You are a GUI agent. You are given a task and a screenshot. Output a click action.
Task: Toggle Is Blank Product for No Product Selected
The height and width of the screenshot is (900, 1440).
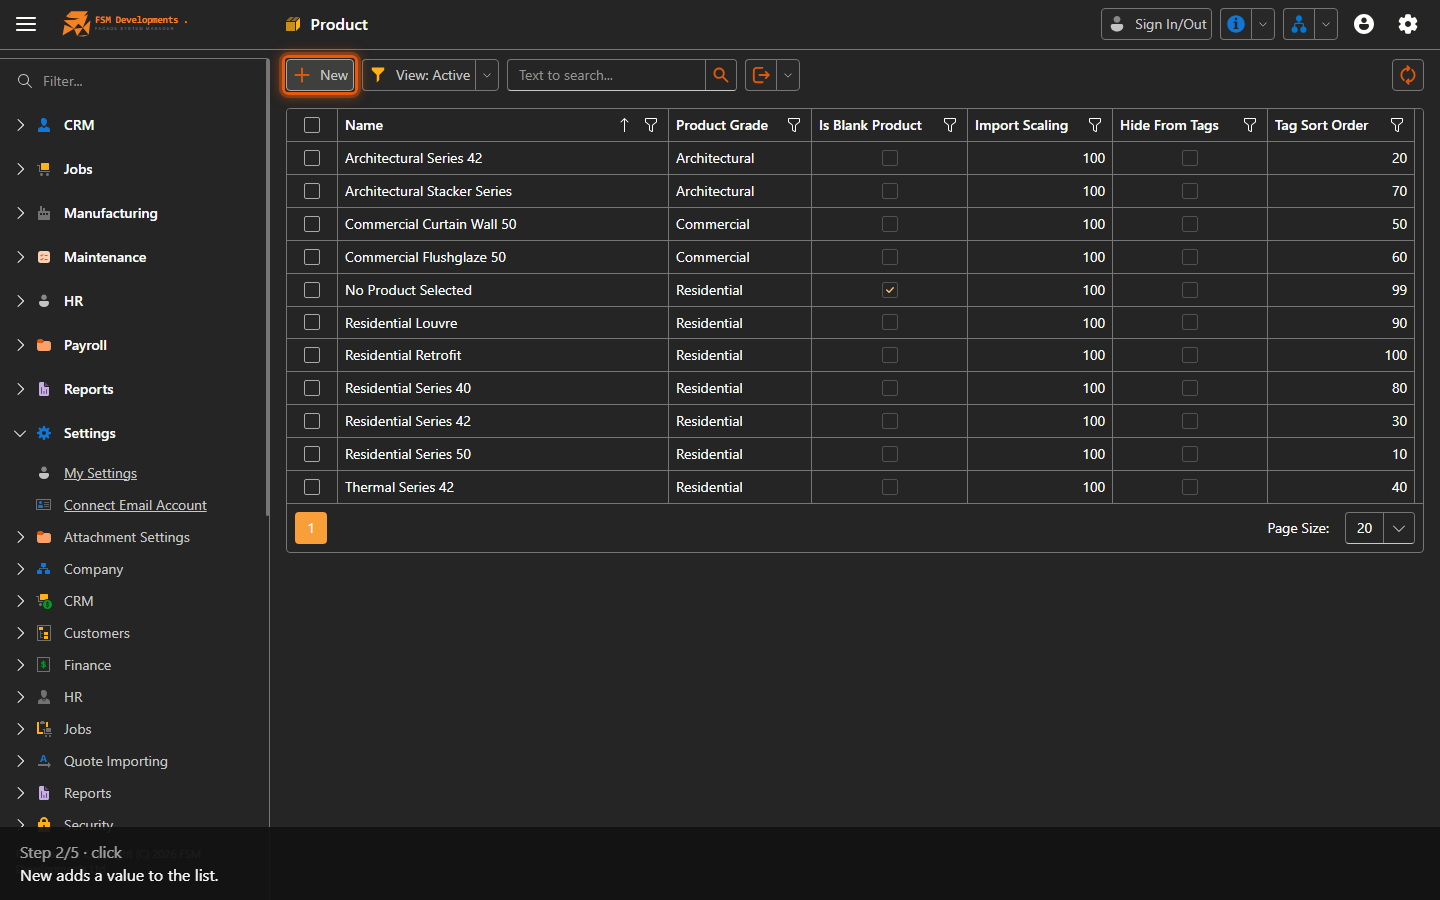(890, 290)
